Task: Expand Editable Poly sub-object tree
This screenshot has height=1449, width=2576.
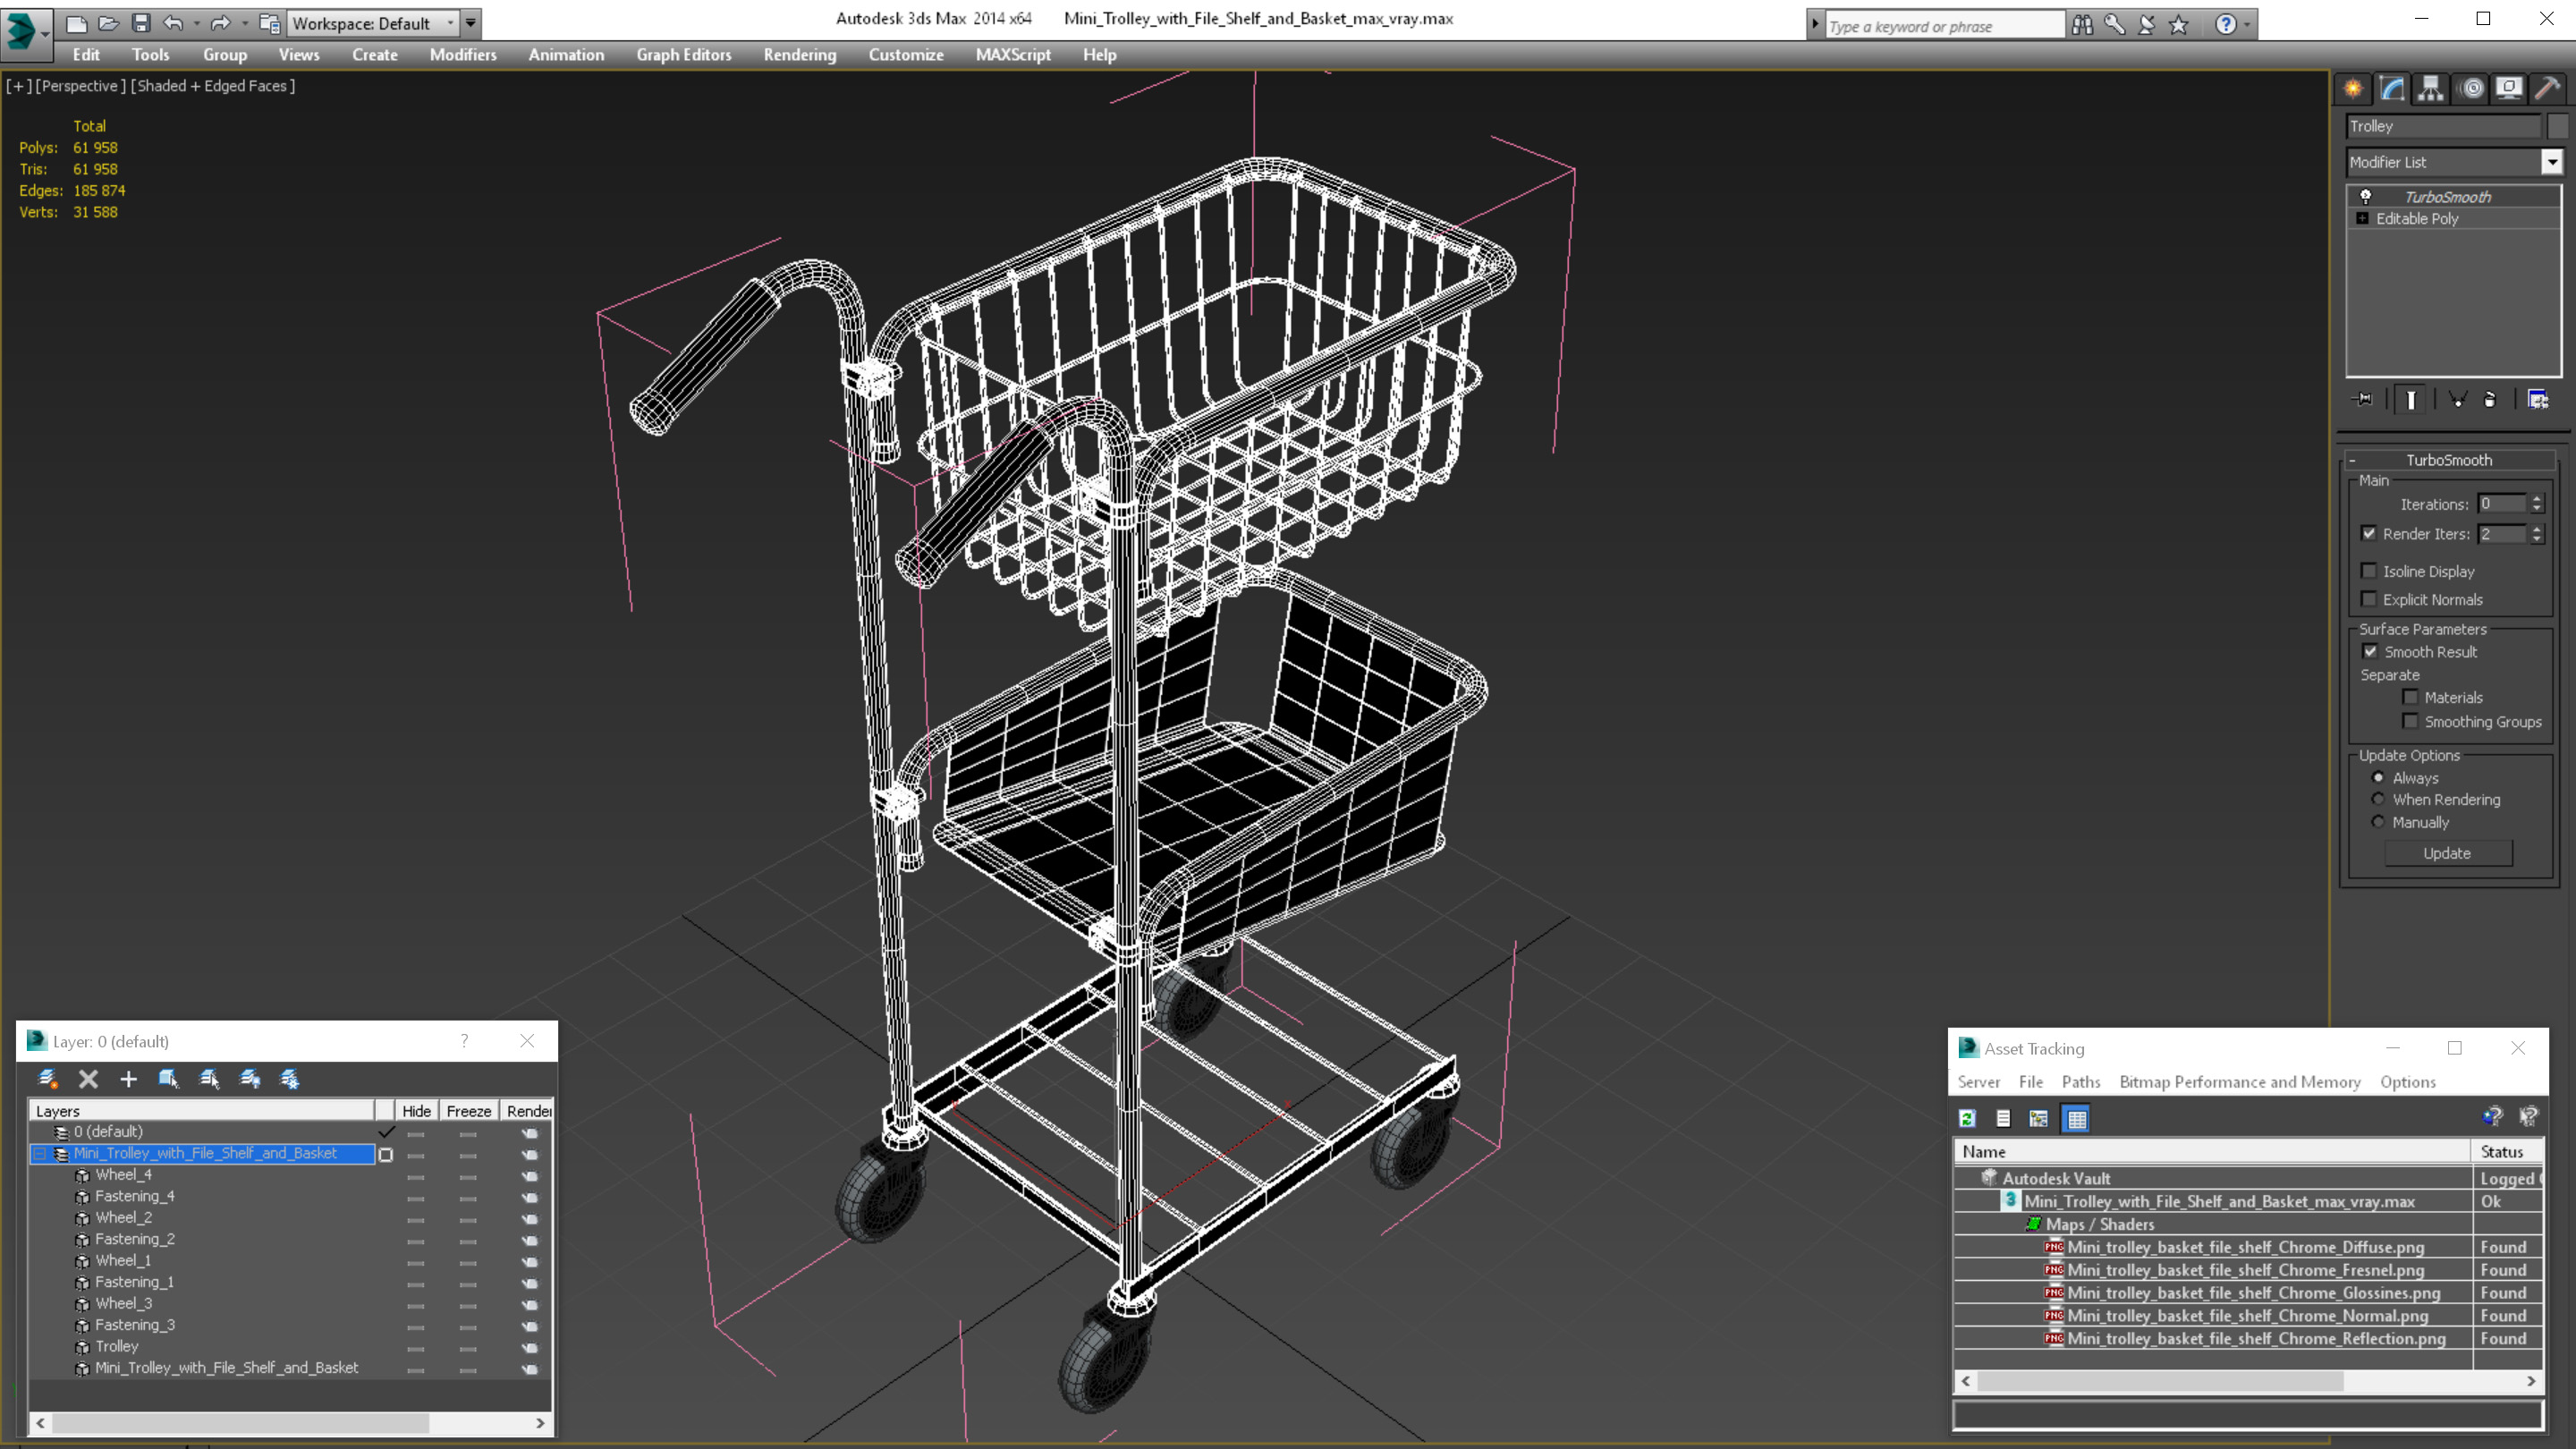Action: click(x=2363, y=219)
